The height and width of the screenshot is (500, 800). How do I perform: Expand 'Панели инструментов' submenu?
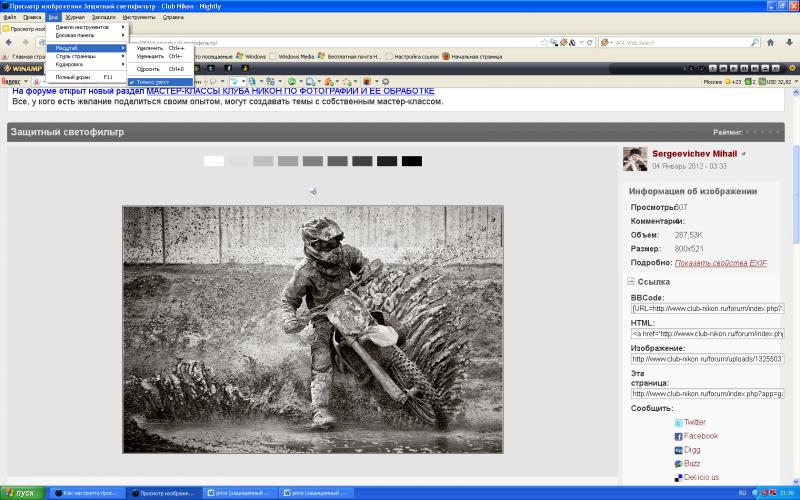click(86, 27)
